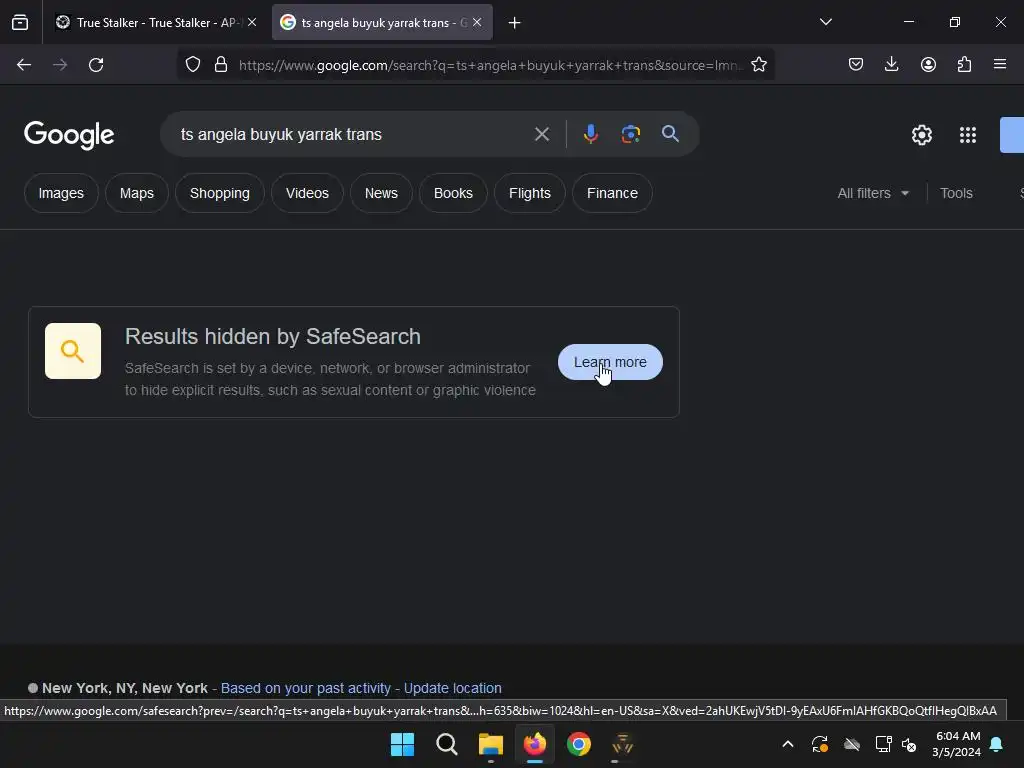Submit search with magnifier icon
The height and width of the screenshot is (768, 1024).
tap(670, 134)
